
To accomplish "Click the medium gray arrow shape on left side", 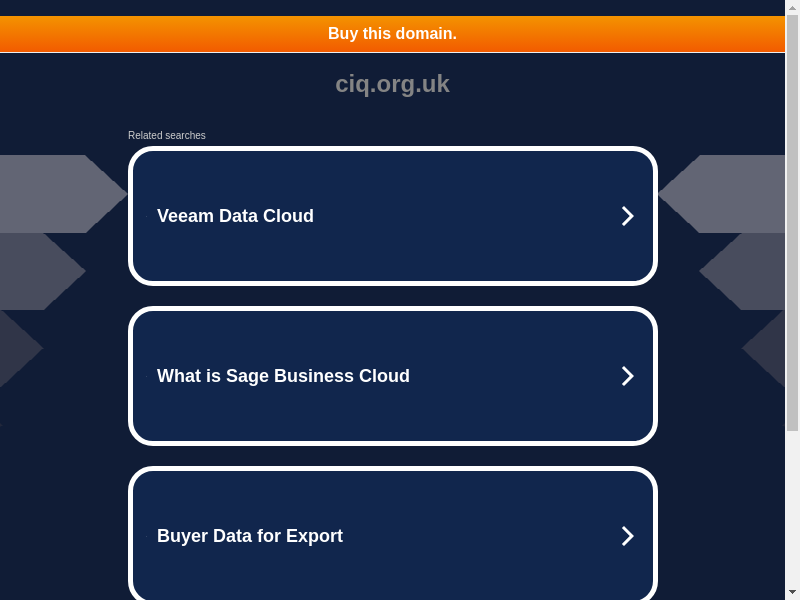I will point(35,272).
